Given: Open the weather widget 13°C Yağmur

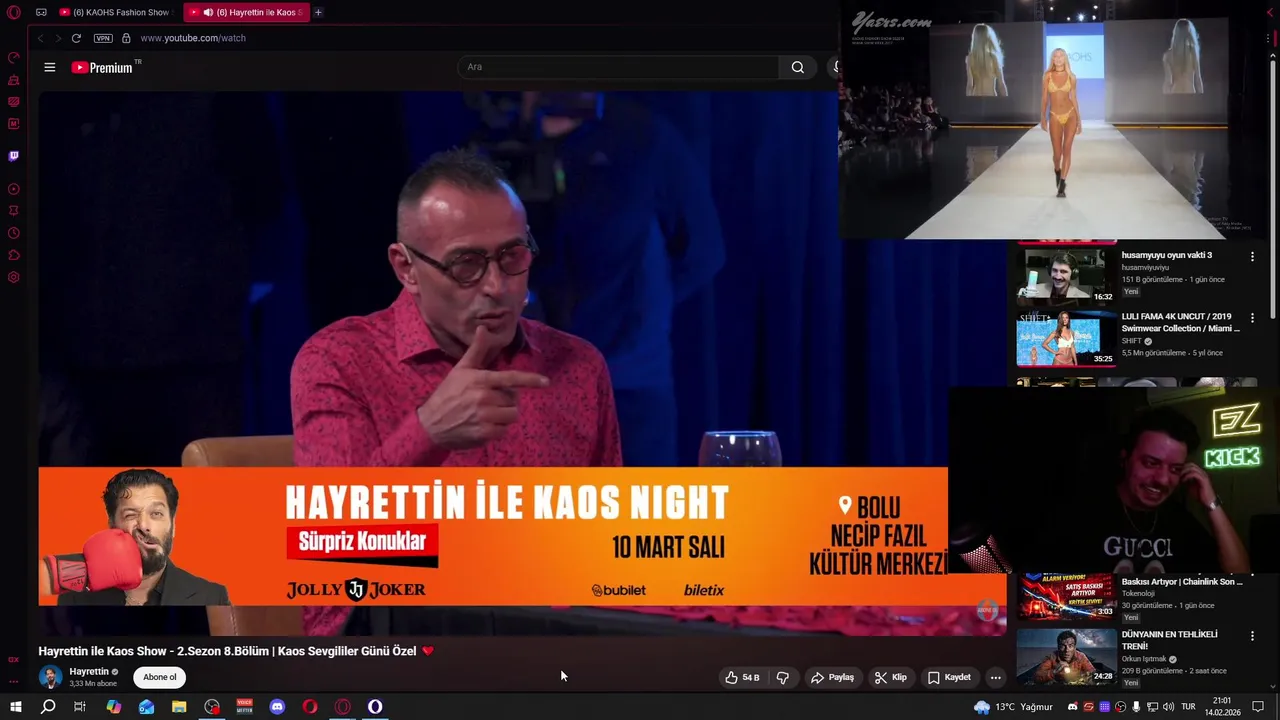Looking at the screenshot, I should pos(1013,707).
